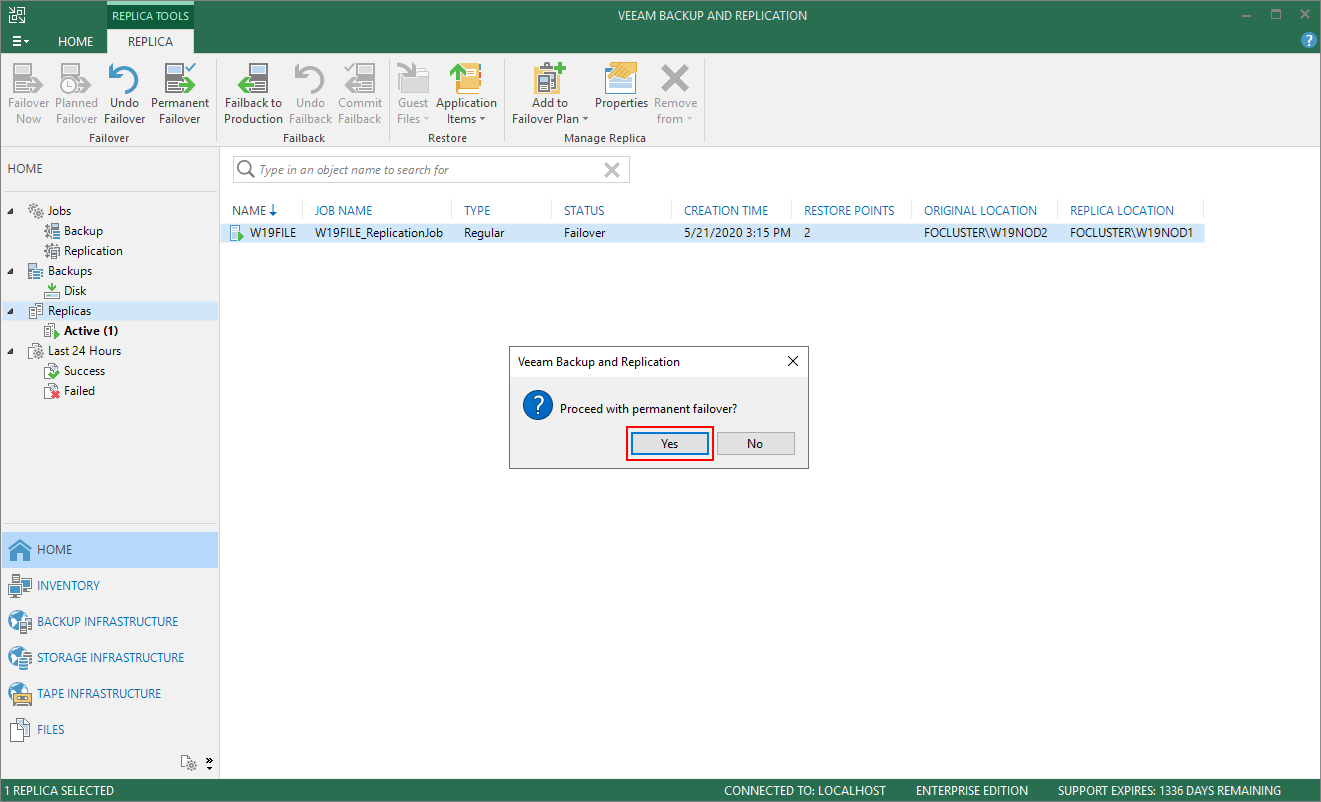Click W19FILE_ReplicationJob cell

click(x=379, y=233)
